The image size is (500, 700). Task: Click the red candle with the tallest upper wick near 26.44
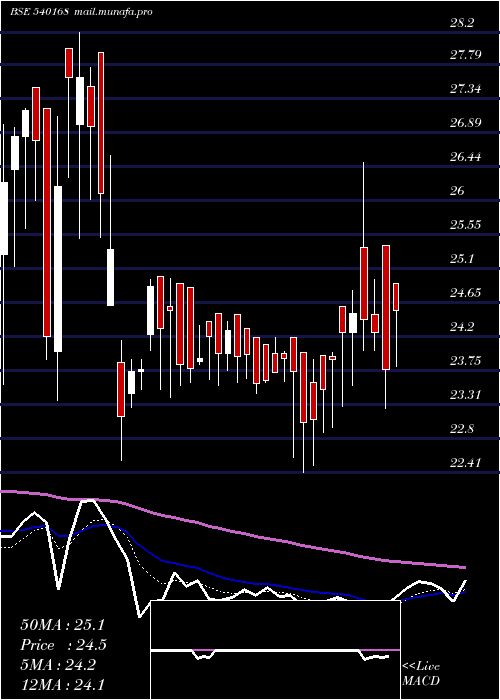tap(364, 283)
